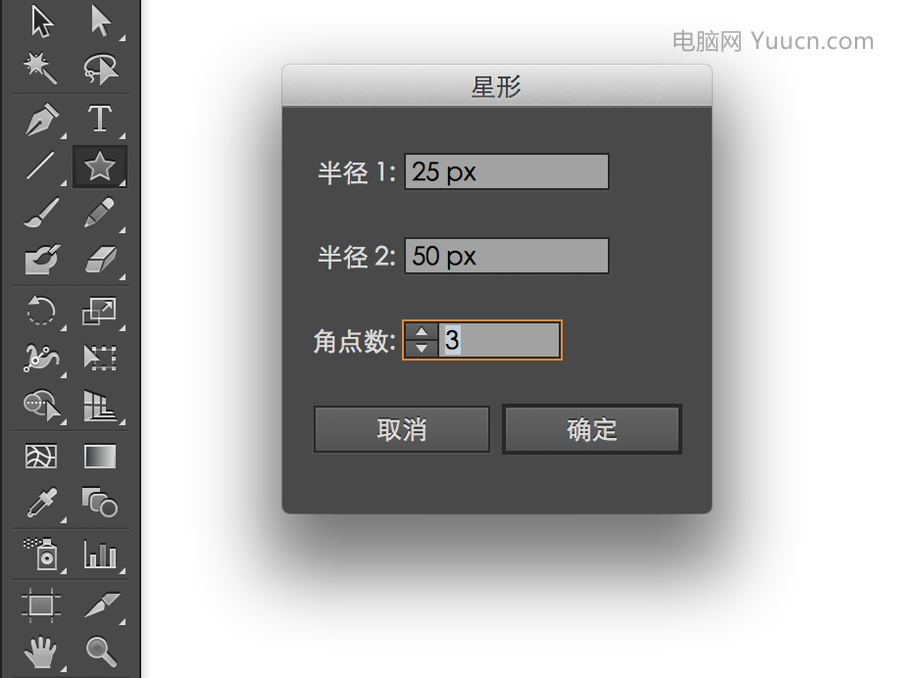
Task: Select the Mesh tool
Action: 41,457
